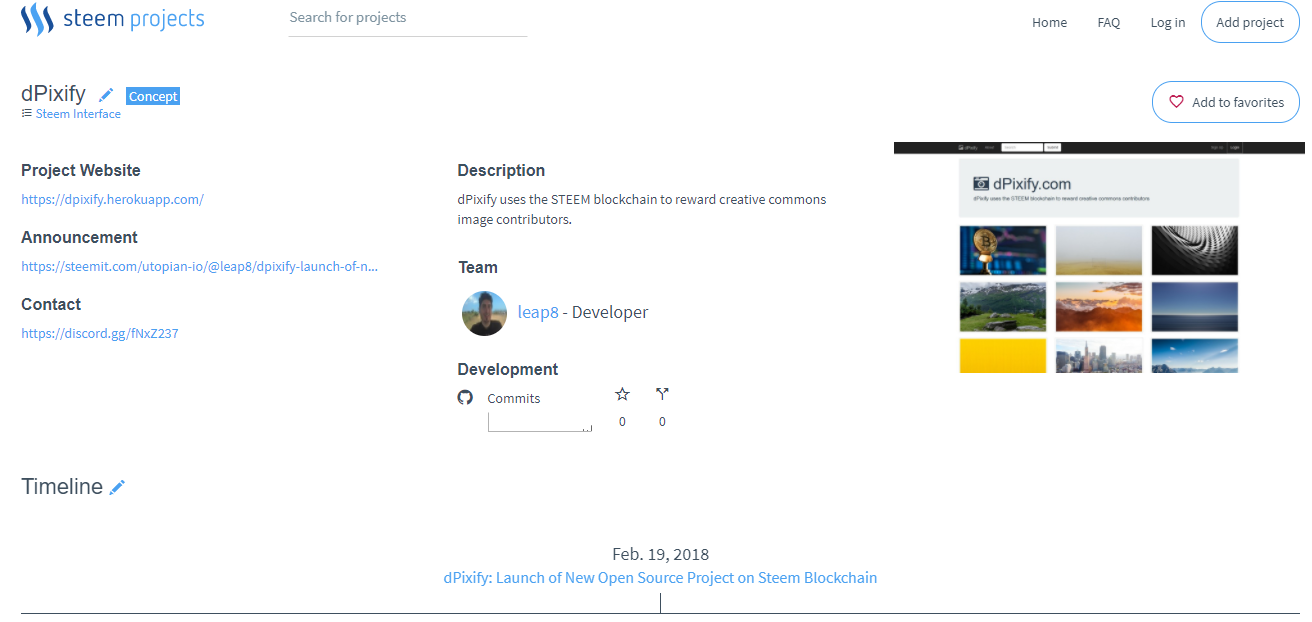Click the Steem Projects logo icon
This screenshot has width=1312, height=622.
pyautogui.click(x=37, y=19)
